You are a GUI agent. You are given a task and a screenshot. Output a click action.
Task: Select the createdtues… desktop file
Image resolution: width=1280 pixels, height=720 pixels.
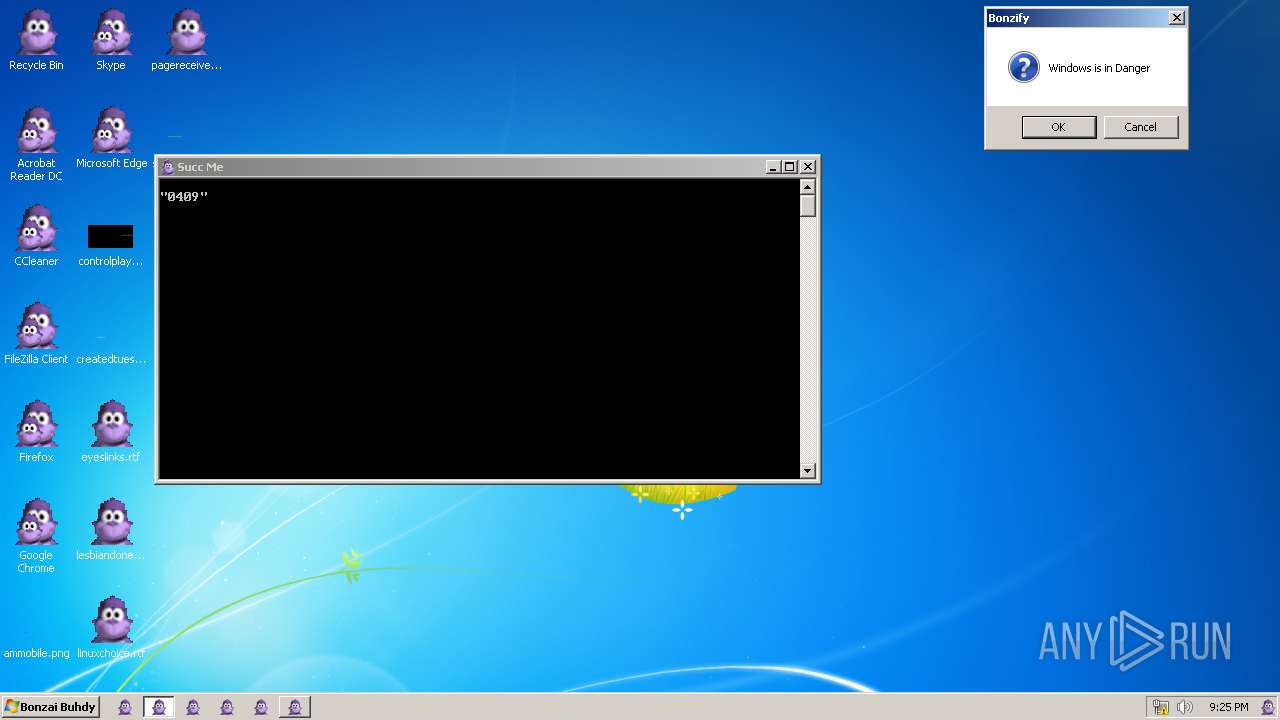point(111,350)
